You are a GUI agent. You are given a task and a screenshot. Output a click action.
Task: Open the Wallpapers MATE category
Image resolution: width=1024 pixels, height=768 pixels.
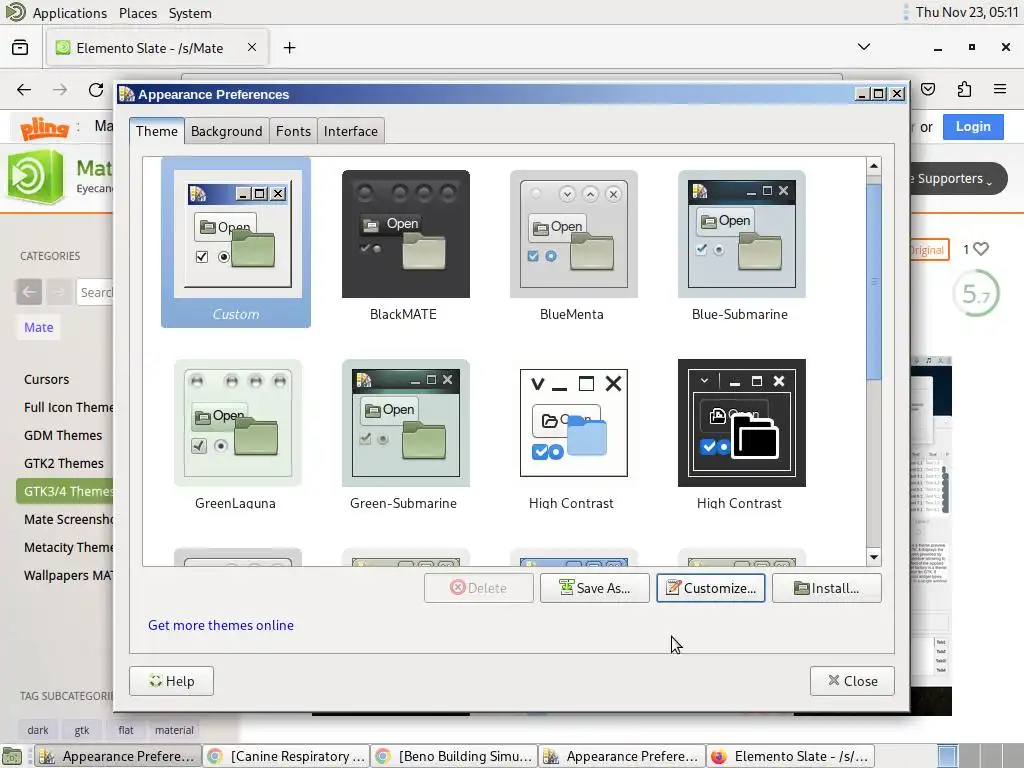tap(69, 576)
